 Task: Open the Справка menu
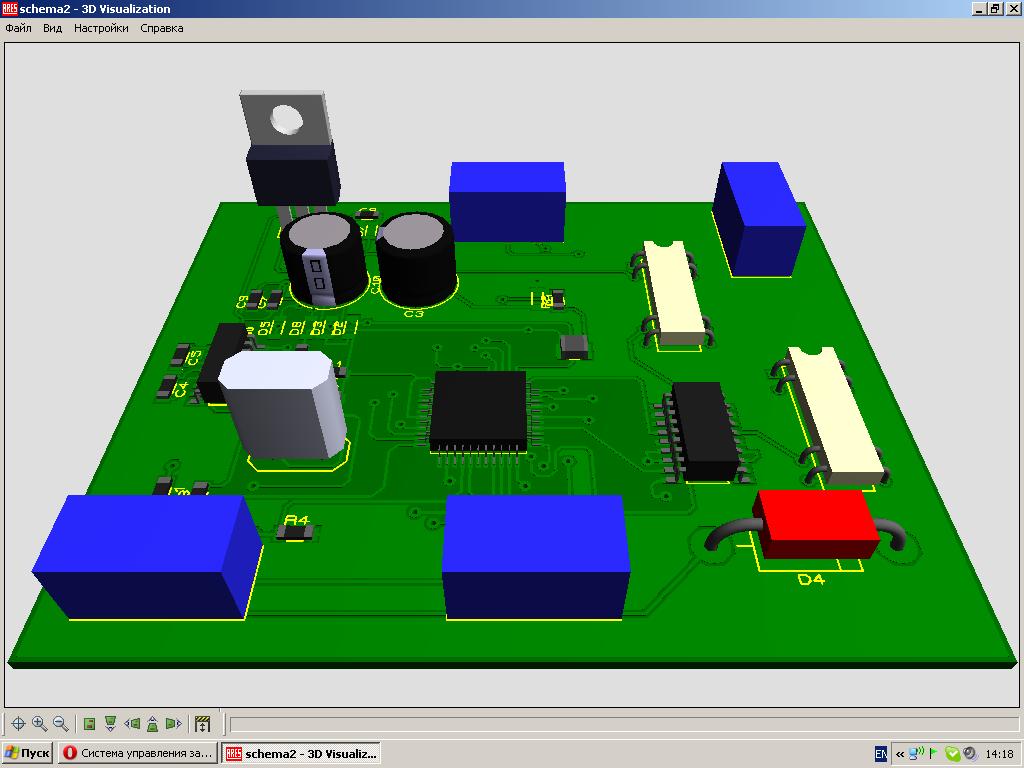coord(161,28)
